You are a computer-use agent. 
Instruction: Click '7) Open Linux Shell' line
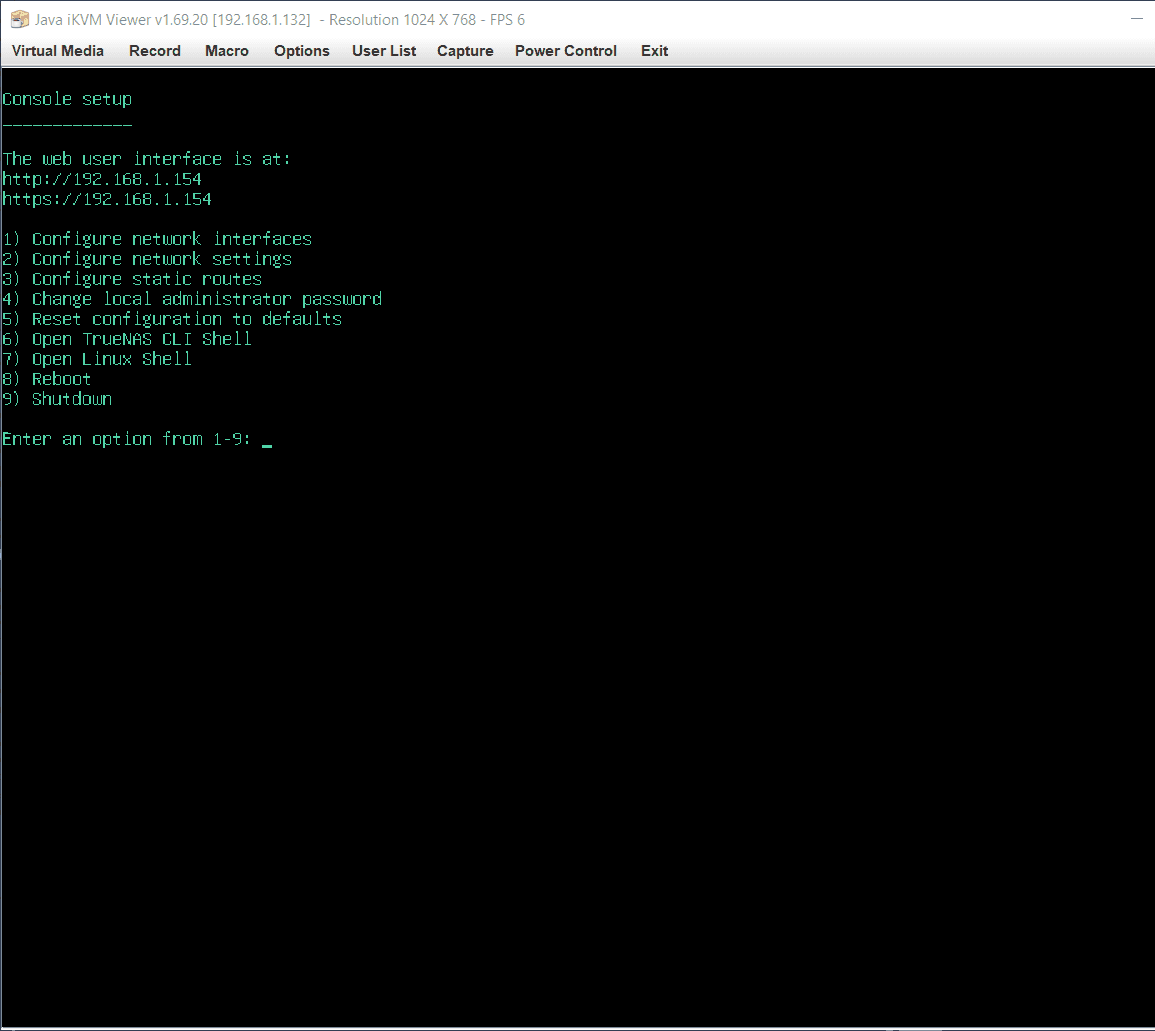[x=96, y=359]
